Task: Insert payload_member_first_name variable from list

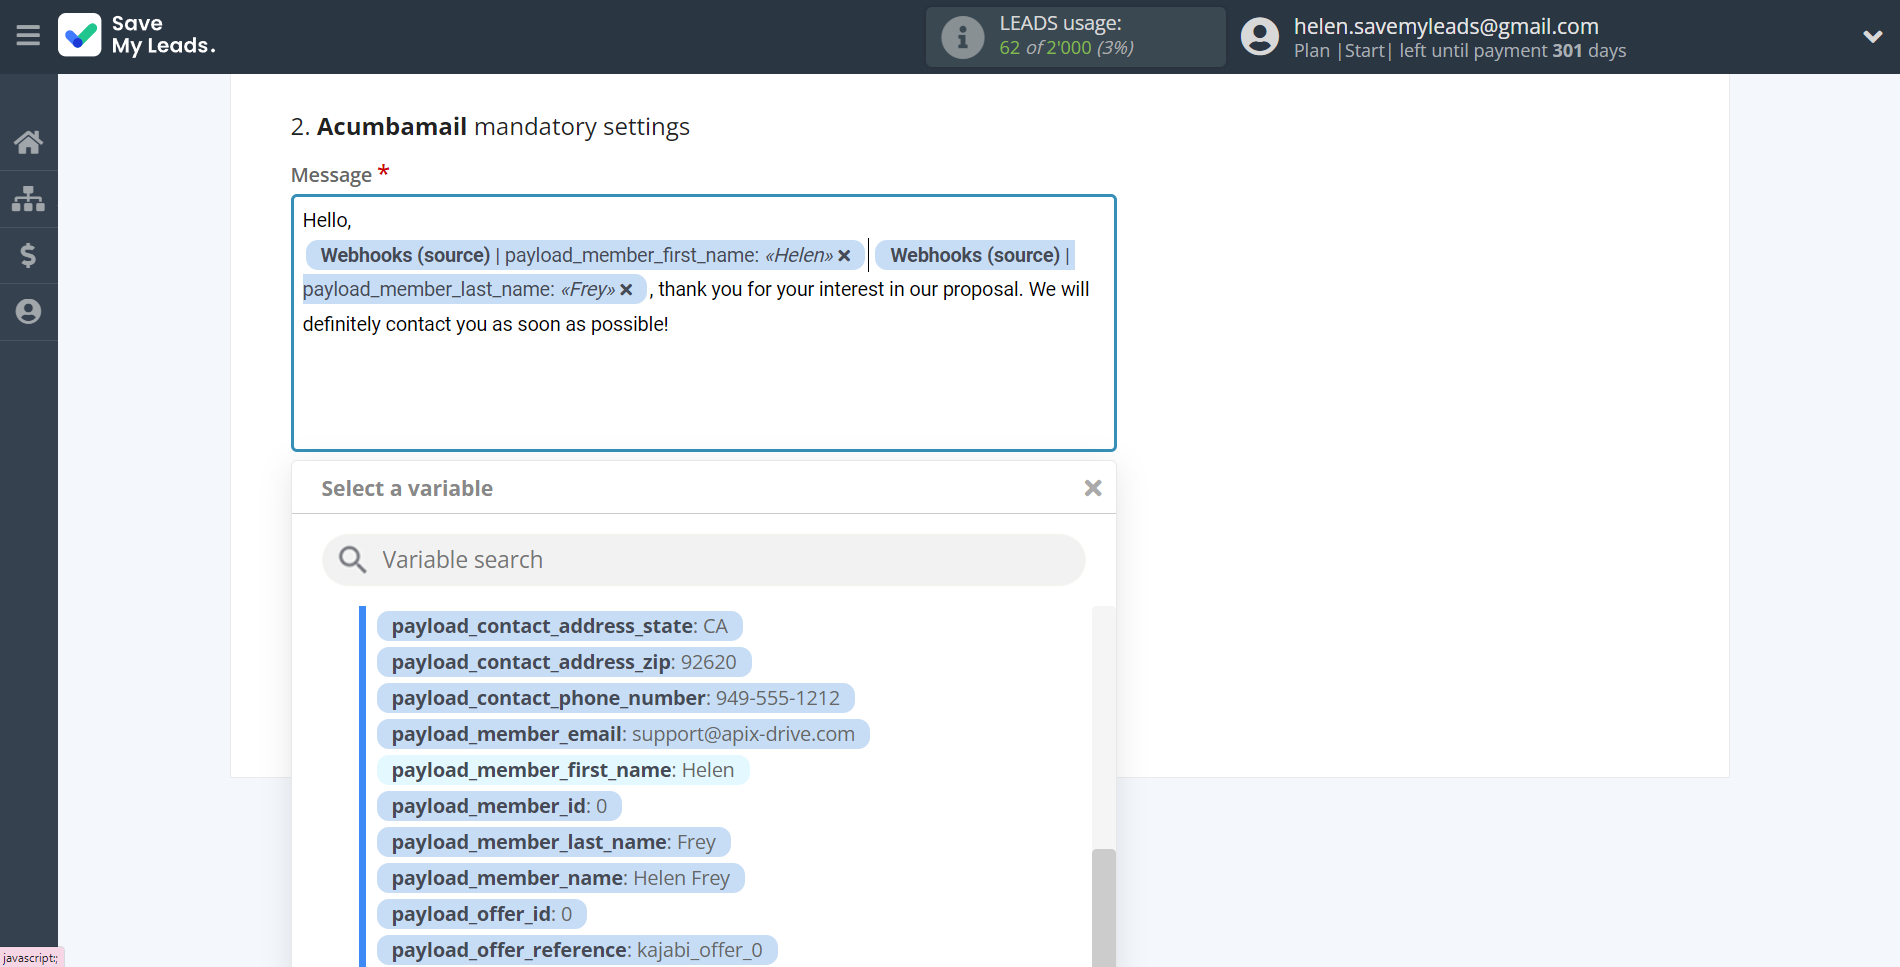Action: pos(563,770)
